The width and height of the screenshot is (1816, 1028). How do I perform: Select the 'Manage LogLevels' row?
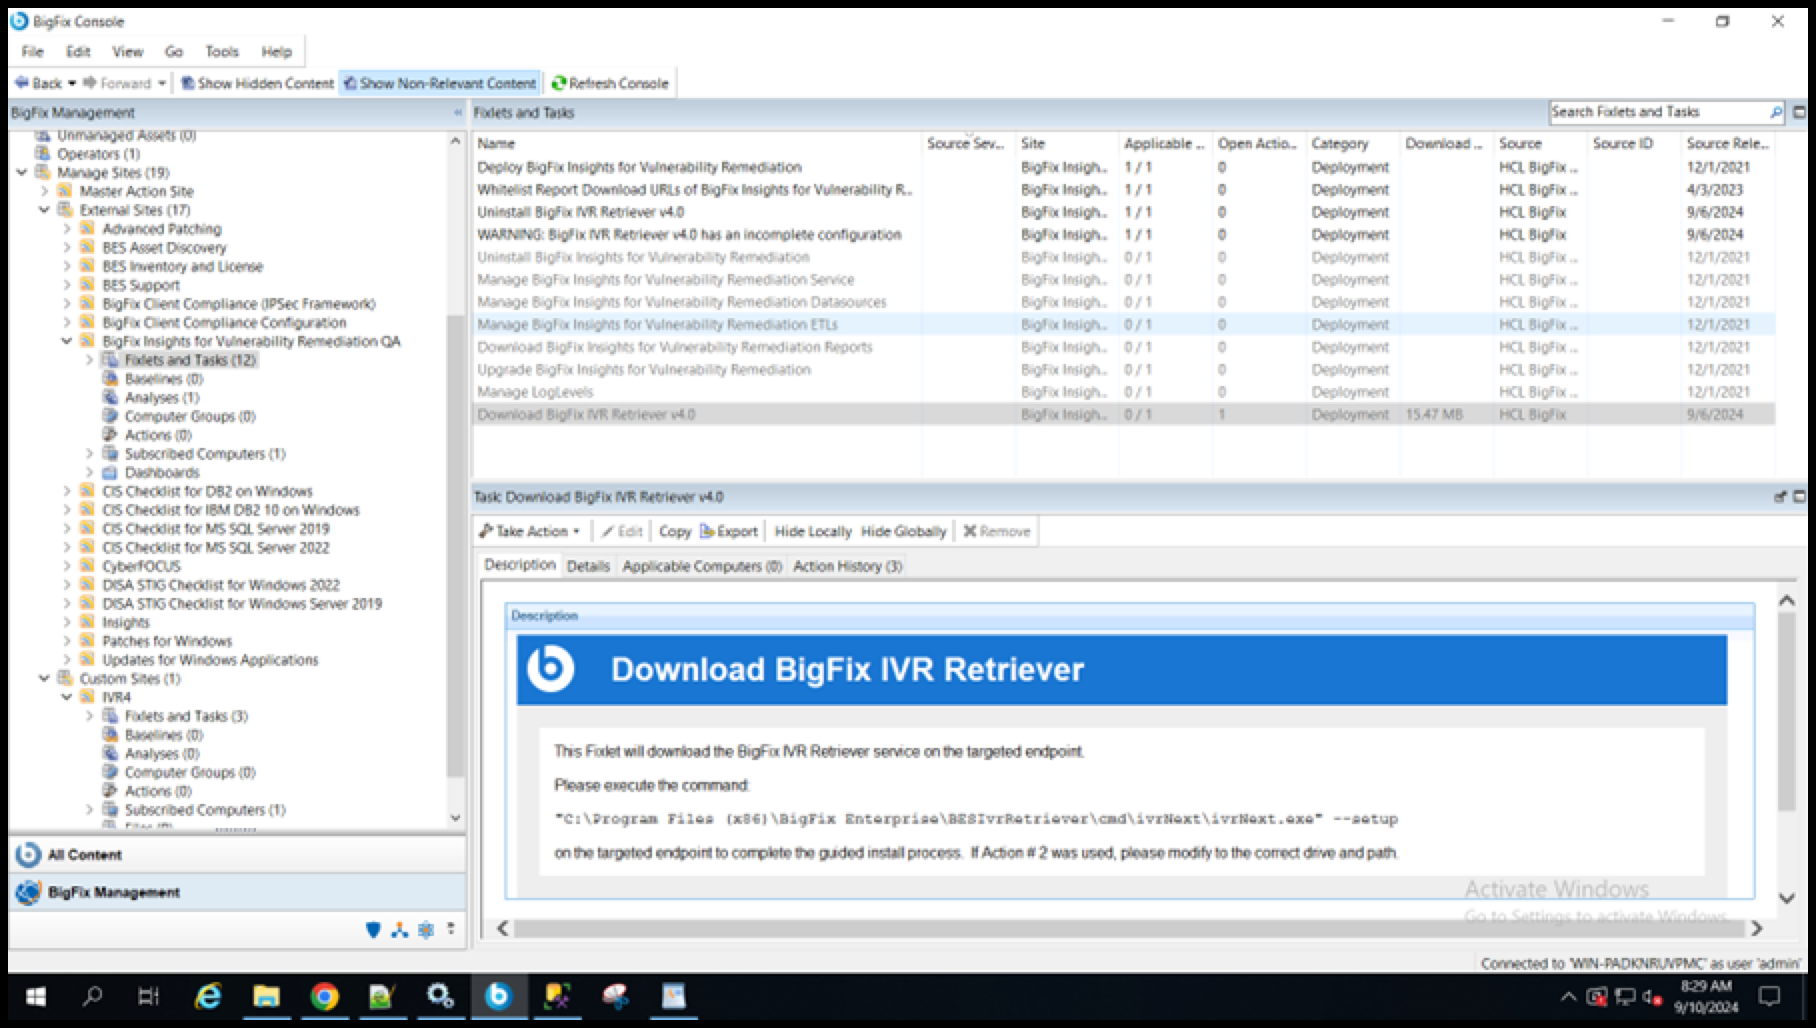click(1124, 392)
